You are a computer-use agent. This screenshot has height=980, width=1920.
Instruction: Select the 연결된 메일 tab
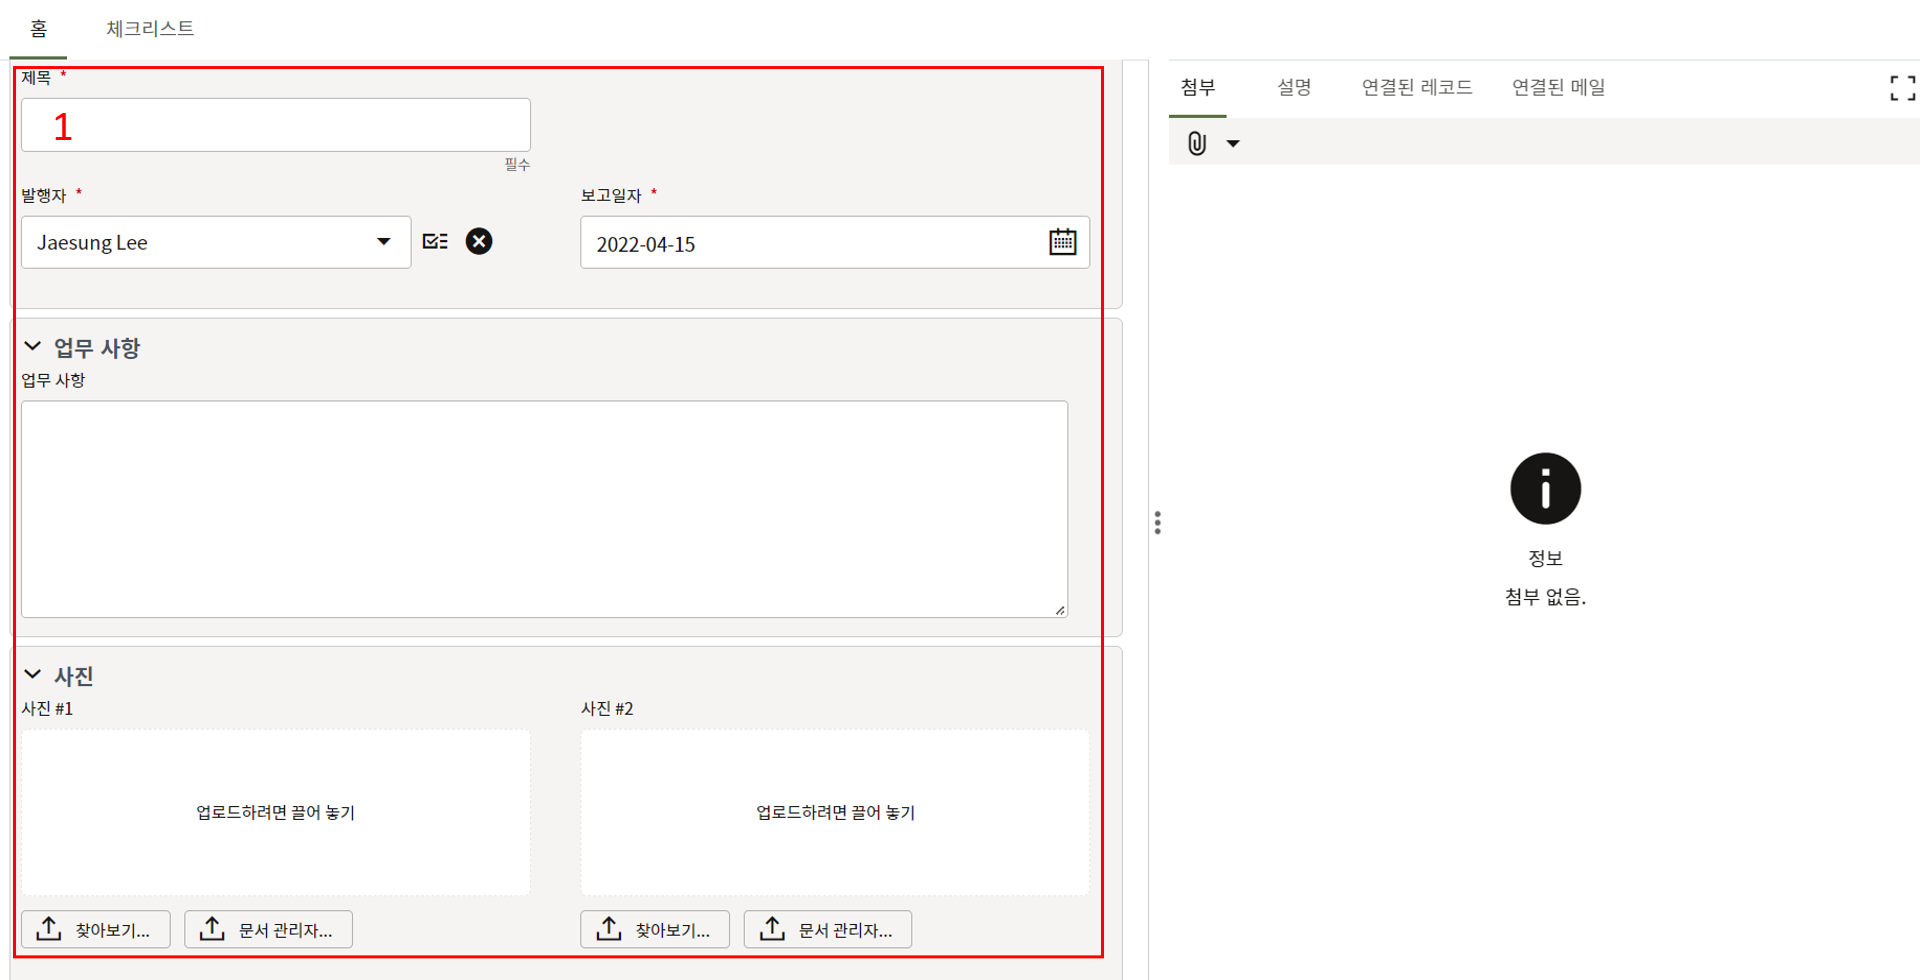click(x=1558, y=88)
